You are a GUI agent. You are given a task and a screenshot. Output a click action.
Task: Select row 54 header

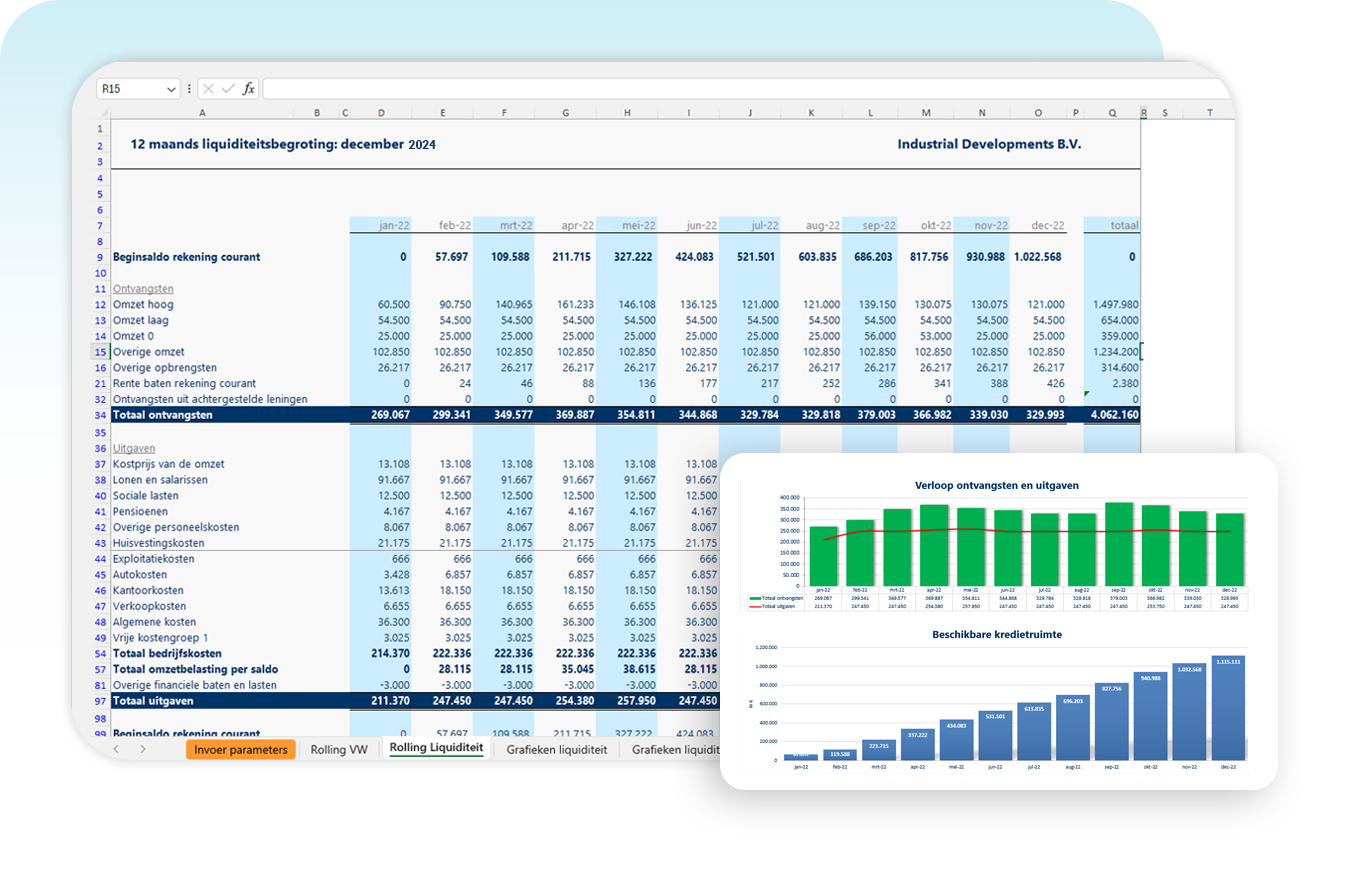coord(100,653)
